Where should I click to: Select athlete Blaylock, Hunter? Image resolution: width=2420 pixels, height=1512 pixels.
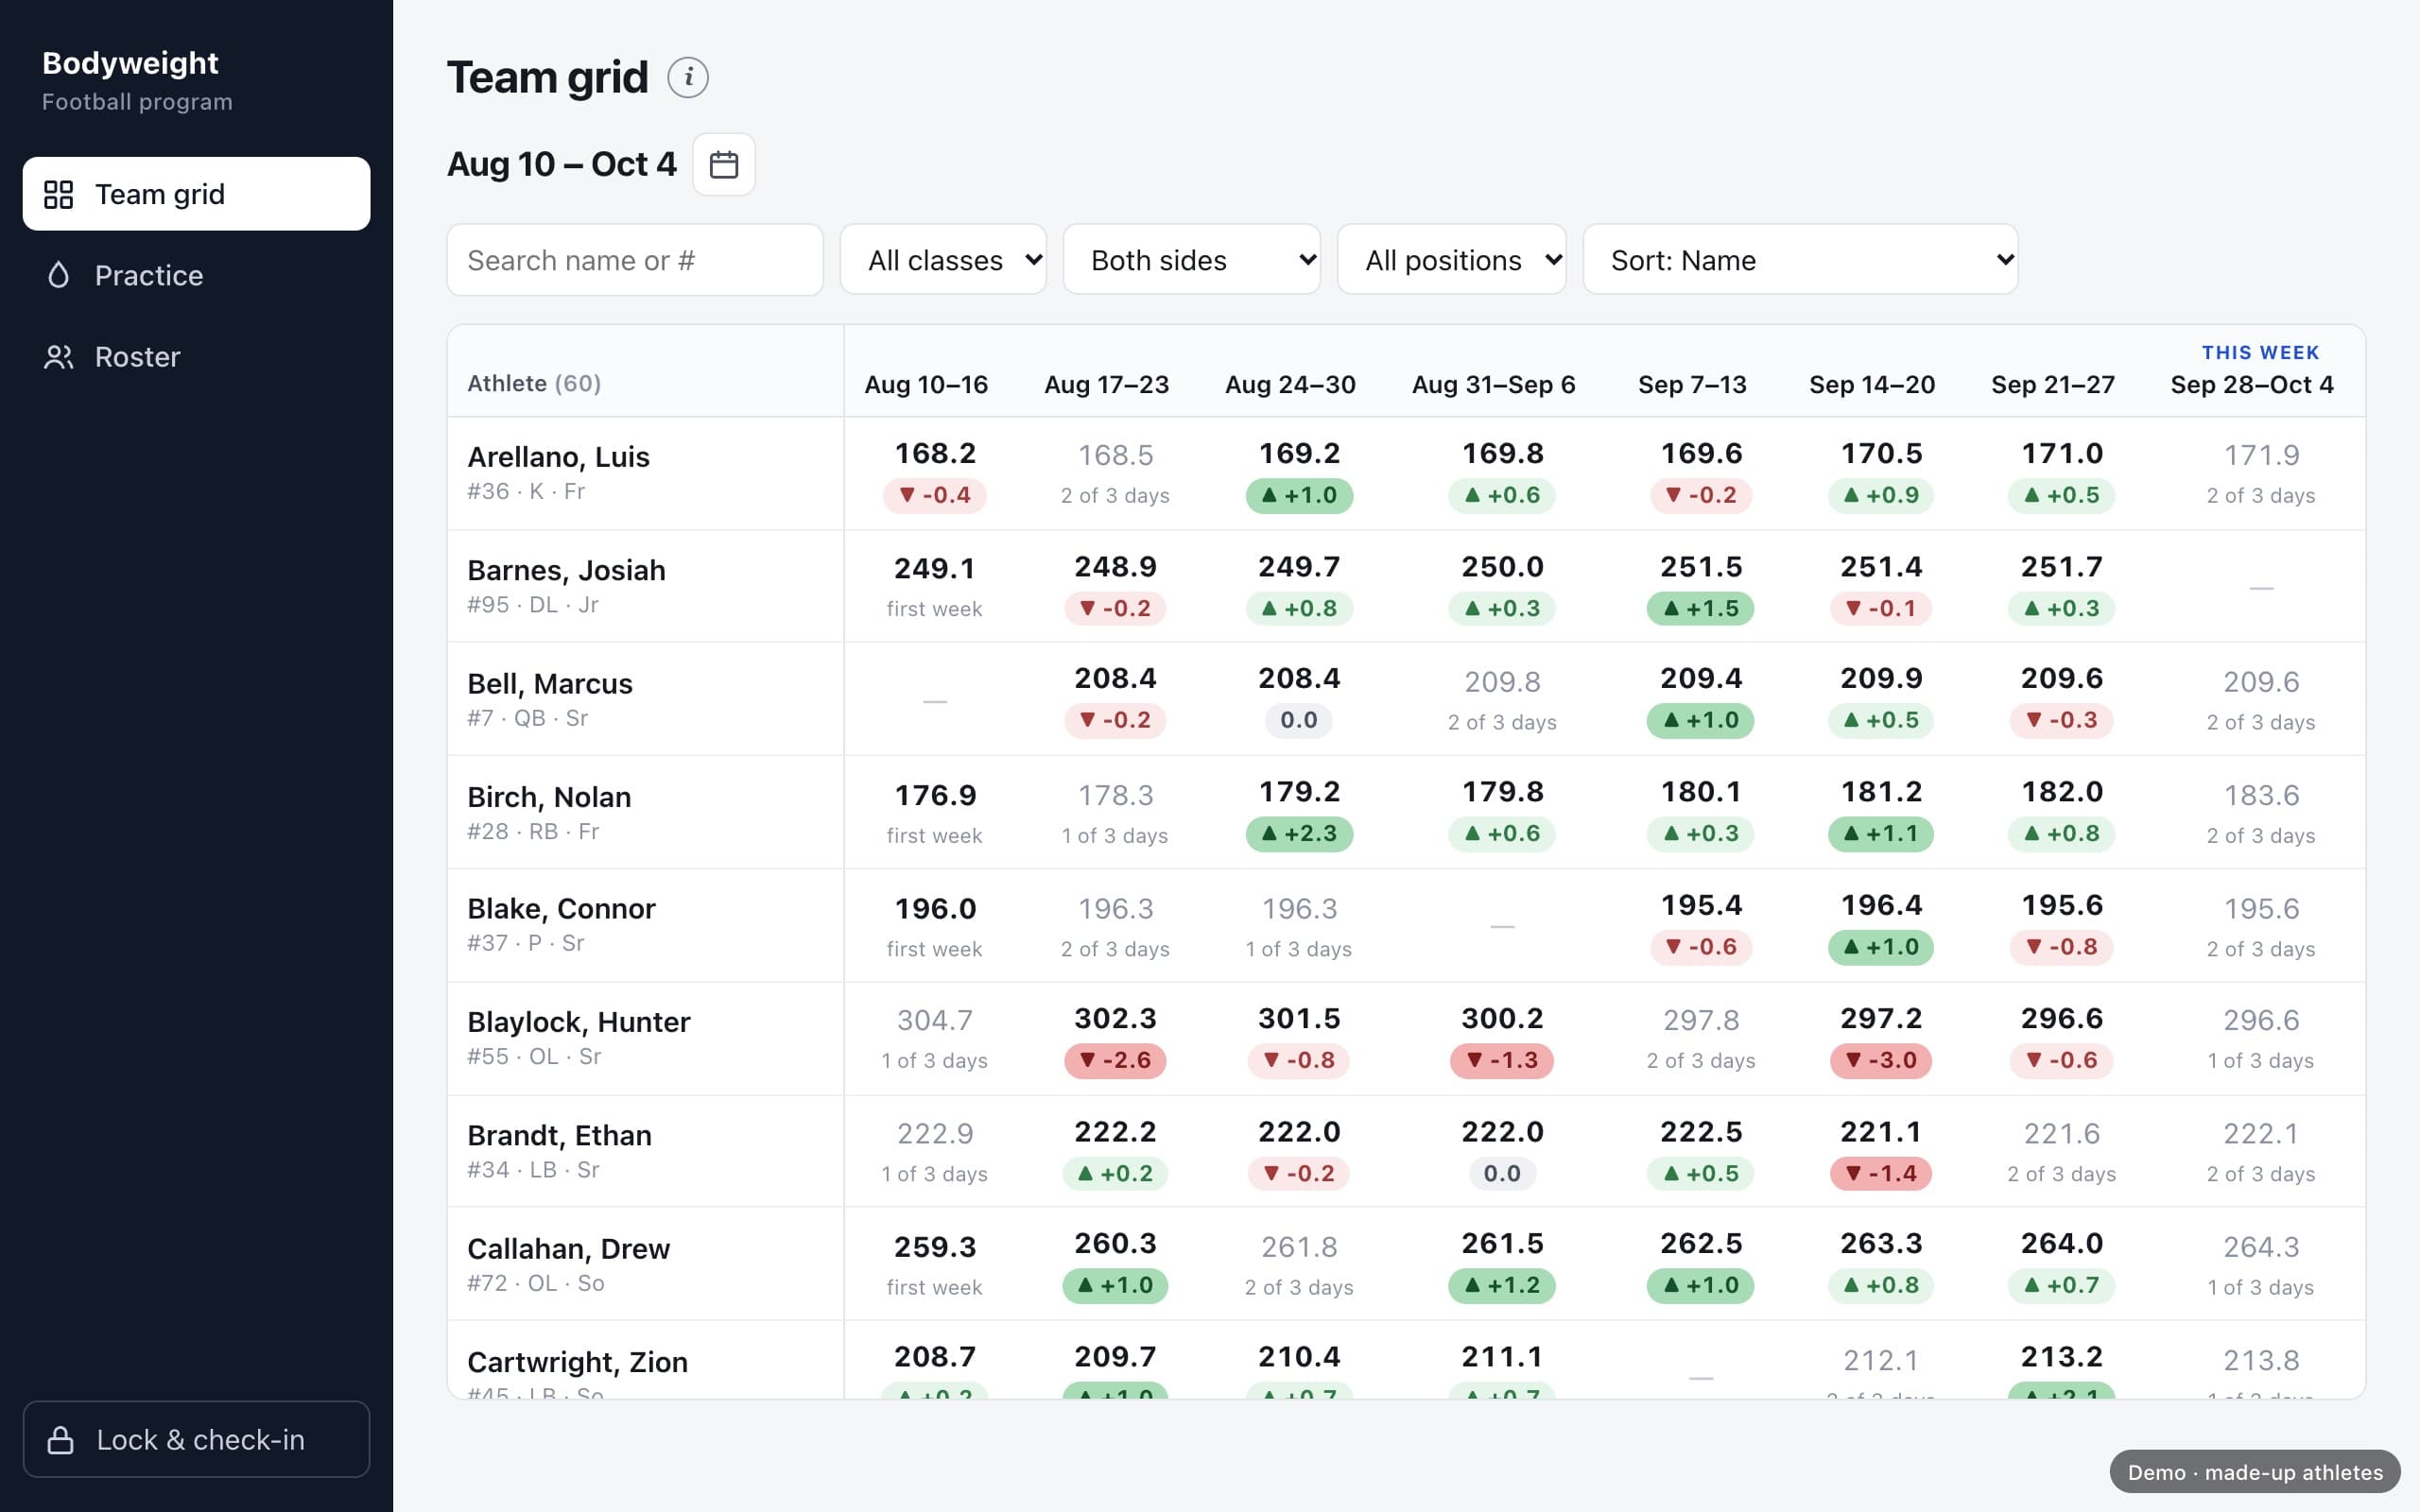[578, 1022]
